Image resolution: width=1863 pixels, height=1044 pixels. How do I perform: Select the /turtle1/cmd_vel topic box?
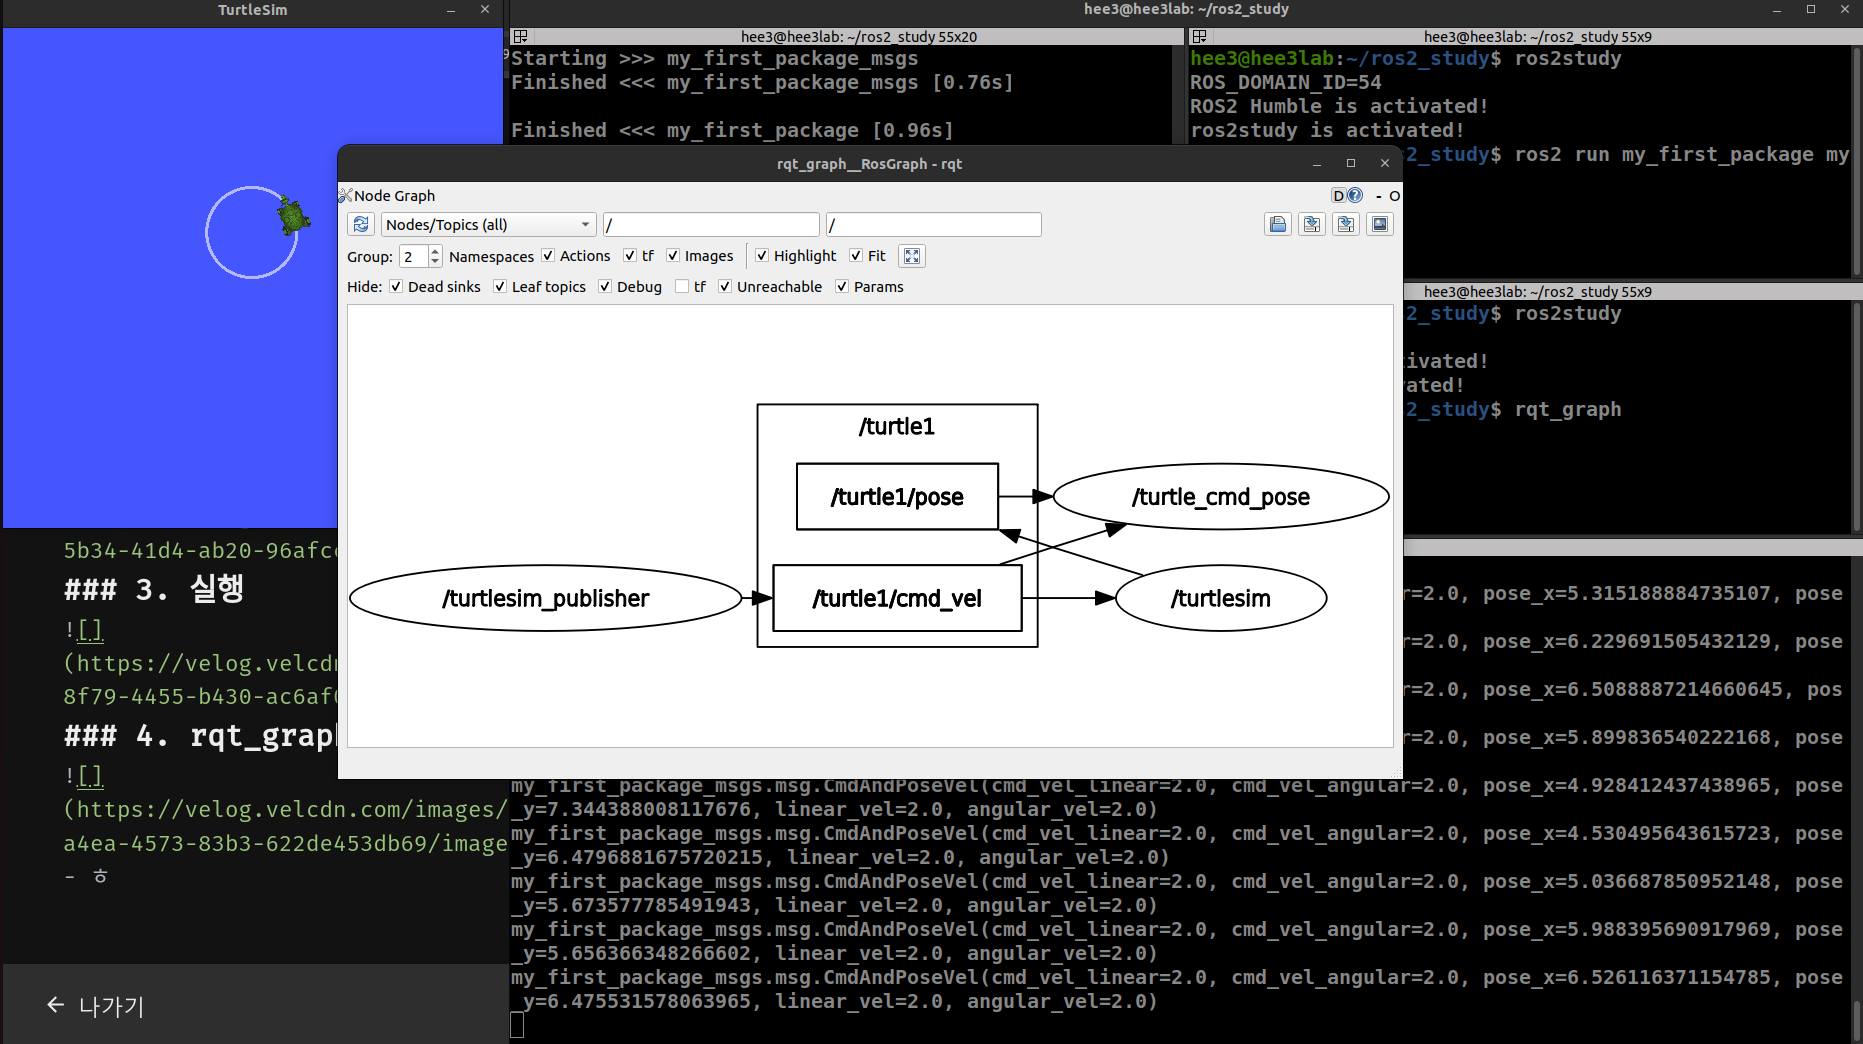(x=897, y=598)
